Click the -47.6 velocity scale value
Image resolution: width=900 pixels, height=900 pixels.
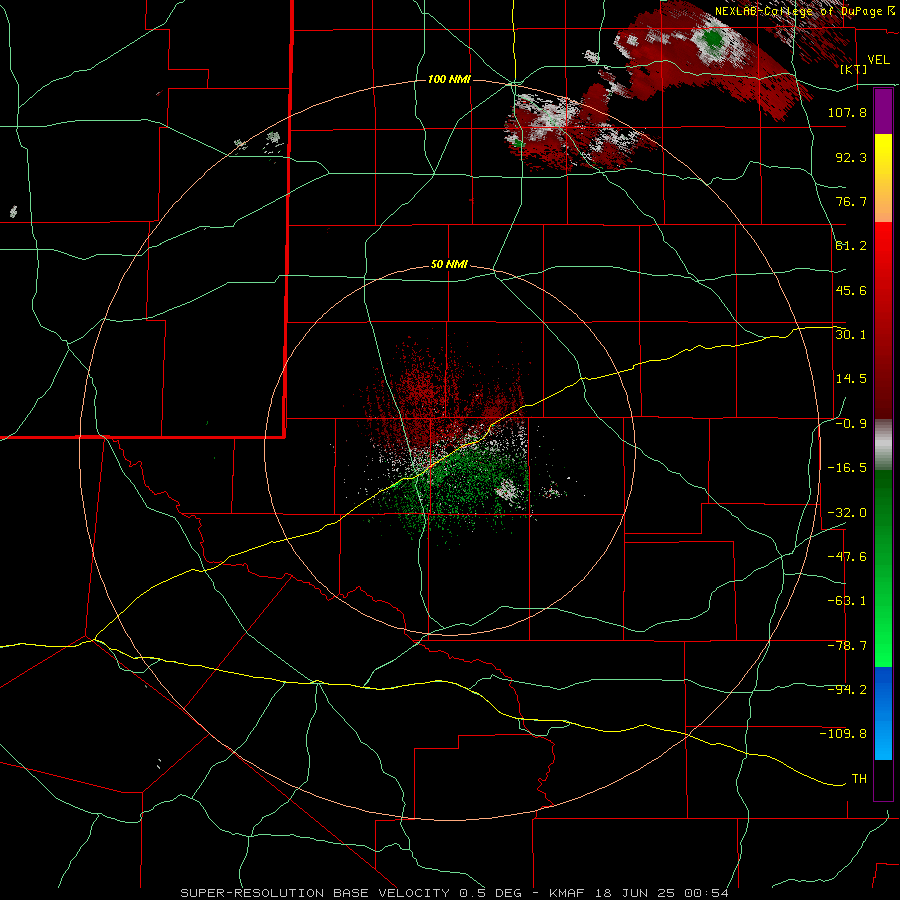847,557
